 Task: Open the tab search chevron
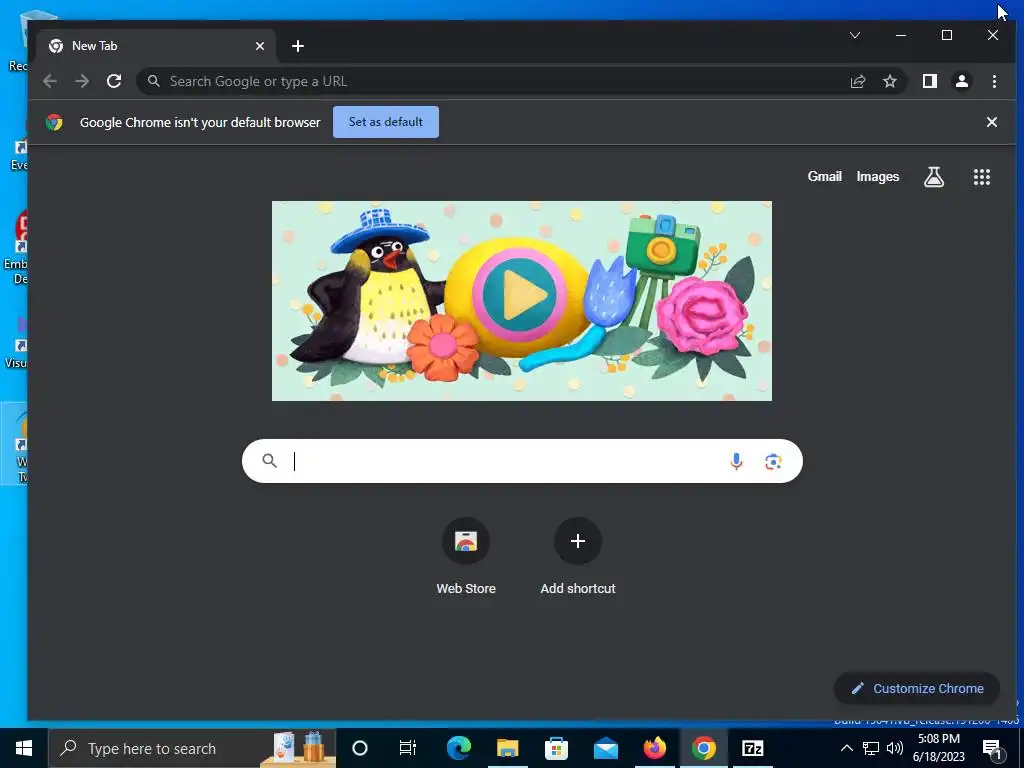855,35
